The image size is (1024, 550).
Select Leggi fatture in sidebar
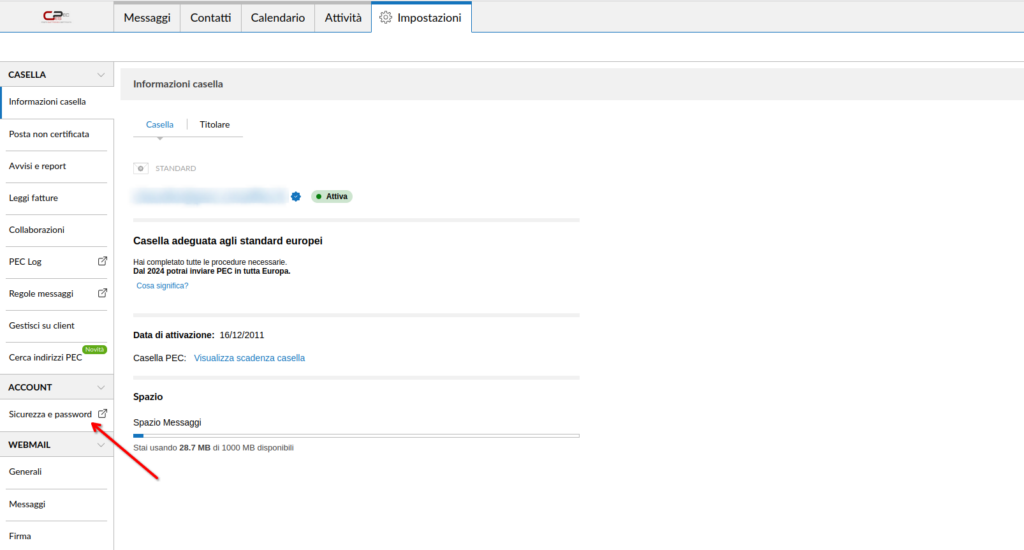click(33, 198)
